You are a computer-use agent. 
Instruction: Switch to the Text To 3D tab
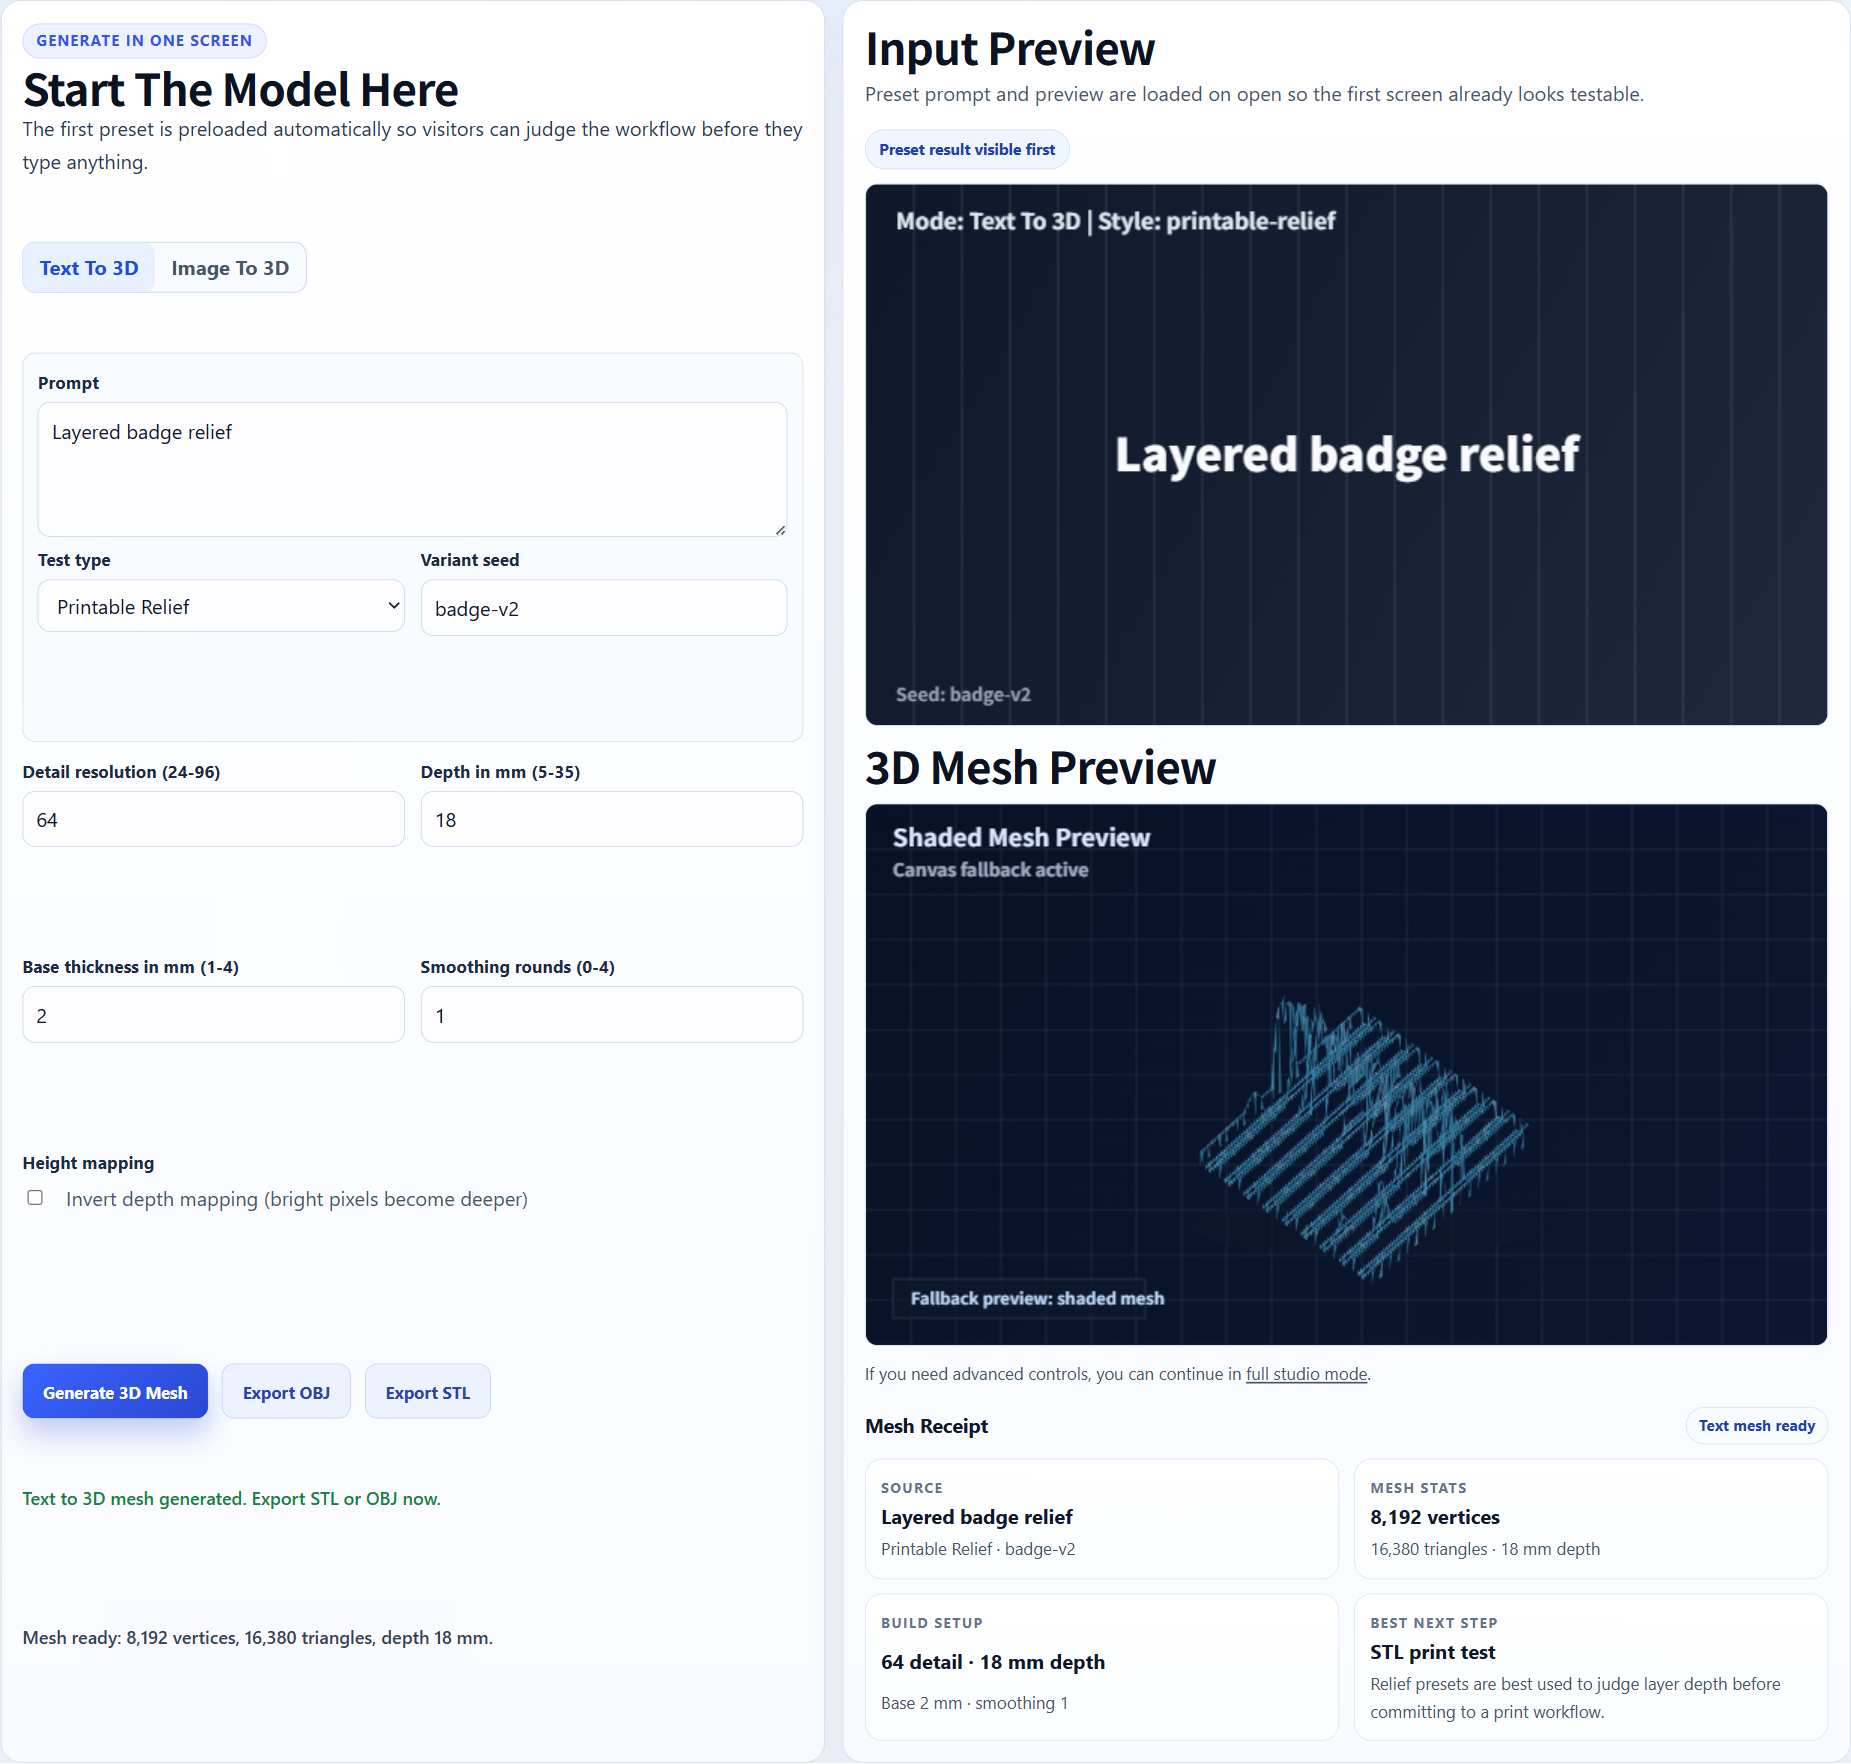click(x=89, y=268)
